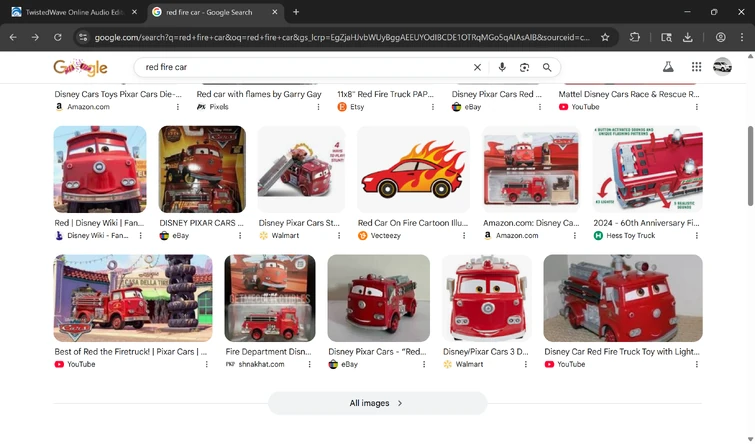
Task: Open '11x8" Red Fire Truck PAP...' Etsy link
Action: [385, 94]
